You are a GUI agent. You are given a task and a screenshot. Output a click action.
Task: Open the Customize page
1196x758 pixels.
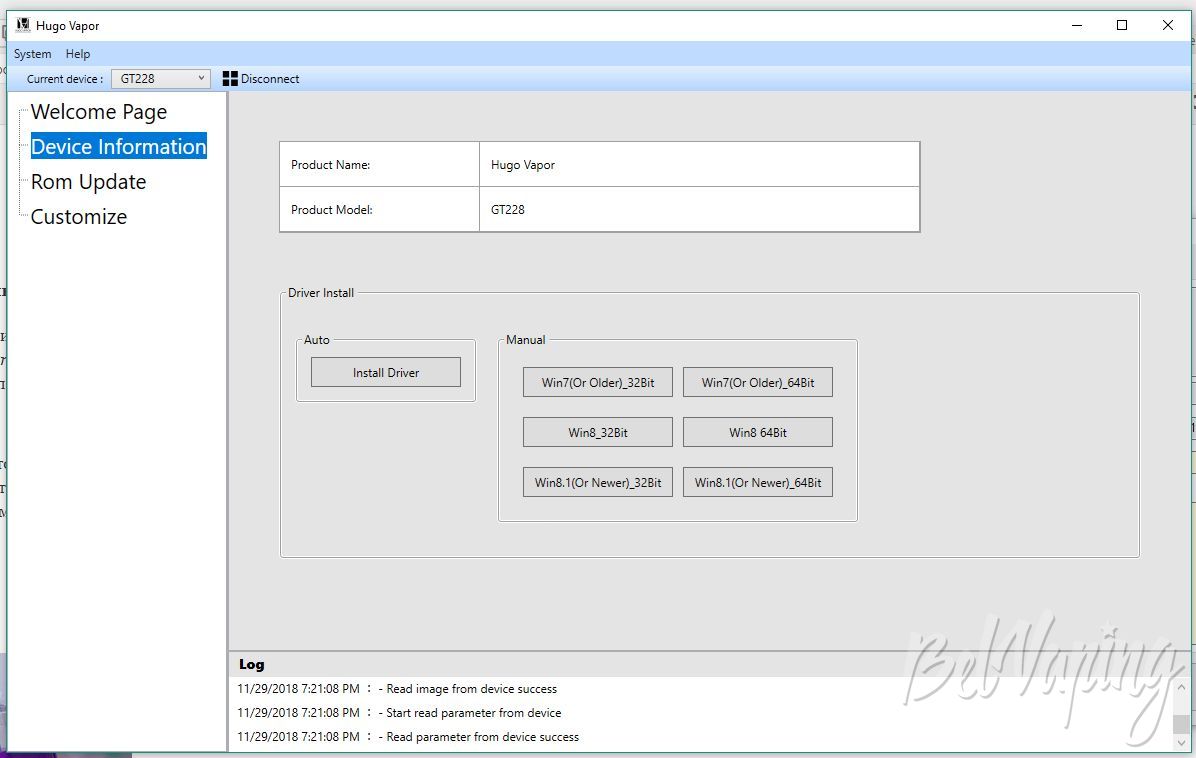point(79,217)
